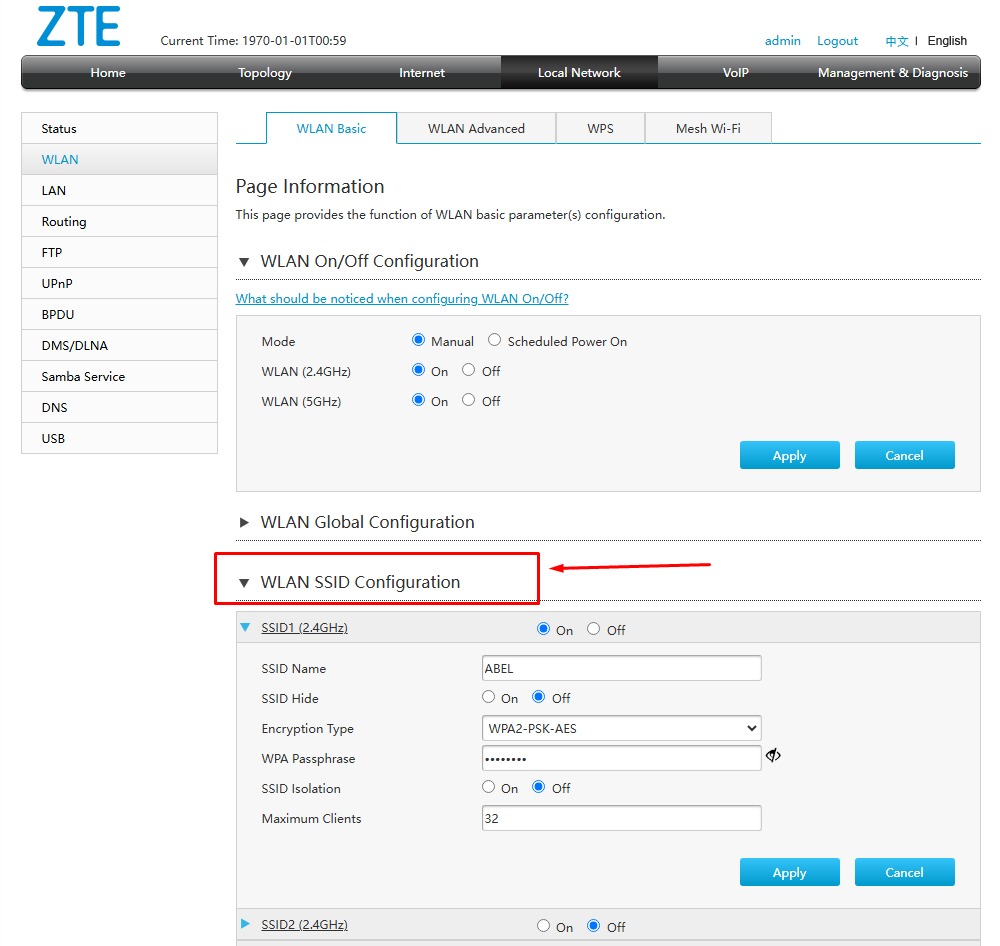Open the Home menu

click(108, 73)
